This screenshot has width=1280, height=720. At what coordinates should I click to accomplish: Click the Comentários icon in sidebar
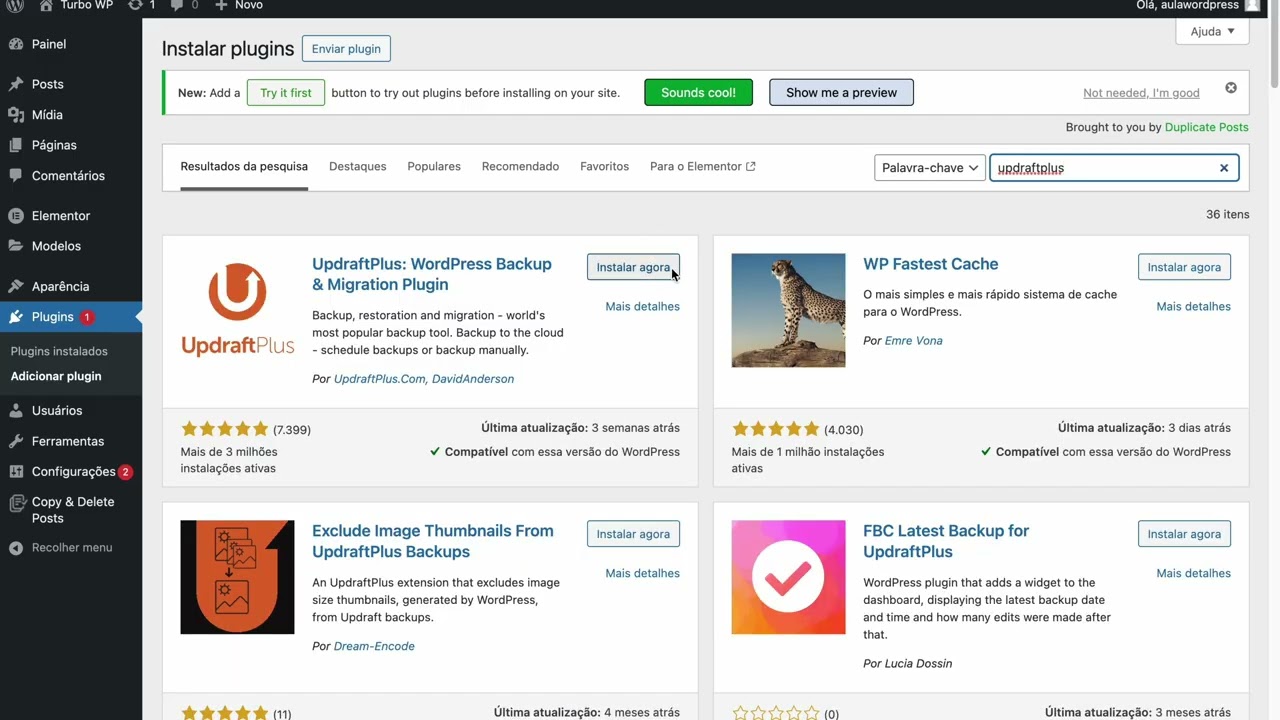pyautogui.click(x=15, y=176)
